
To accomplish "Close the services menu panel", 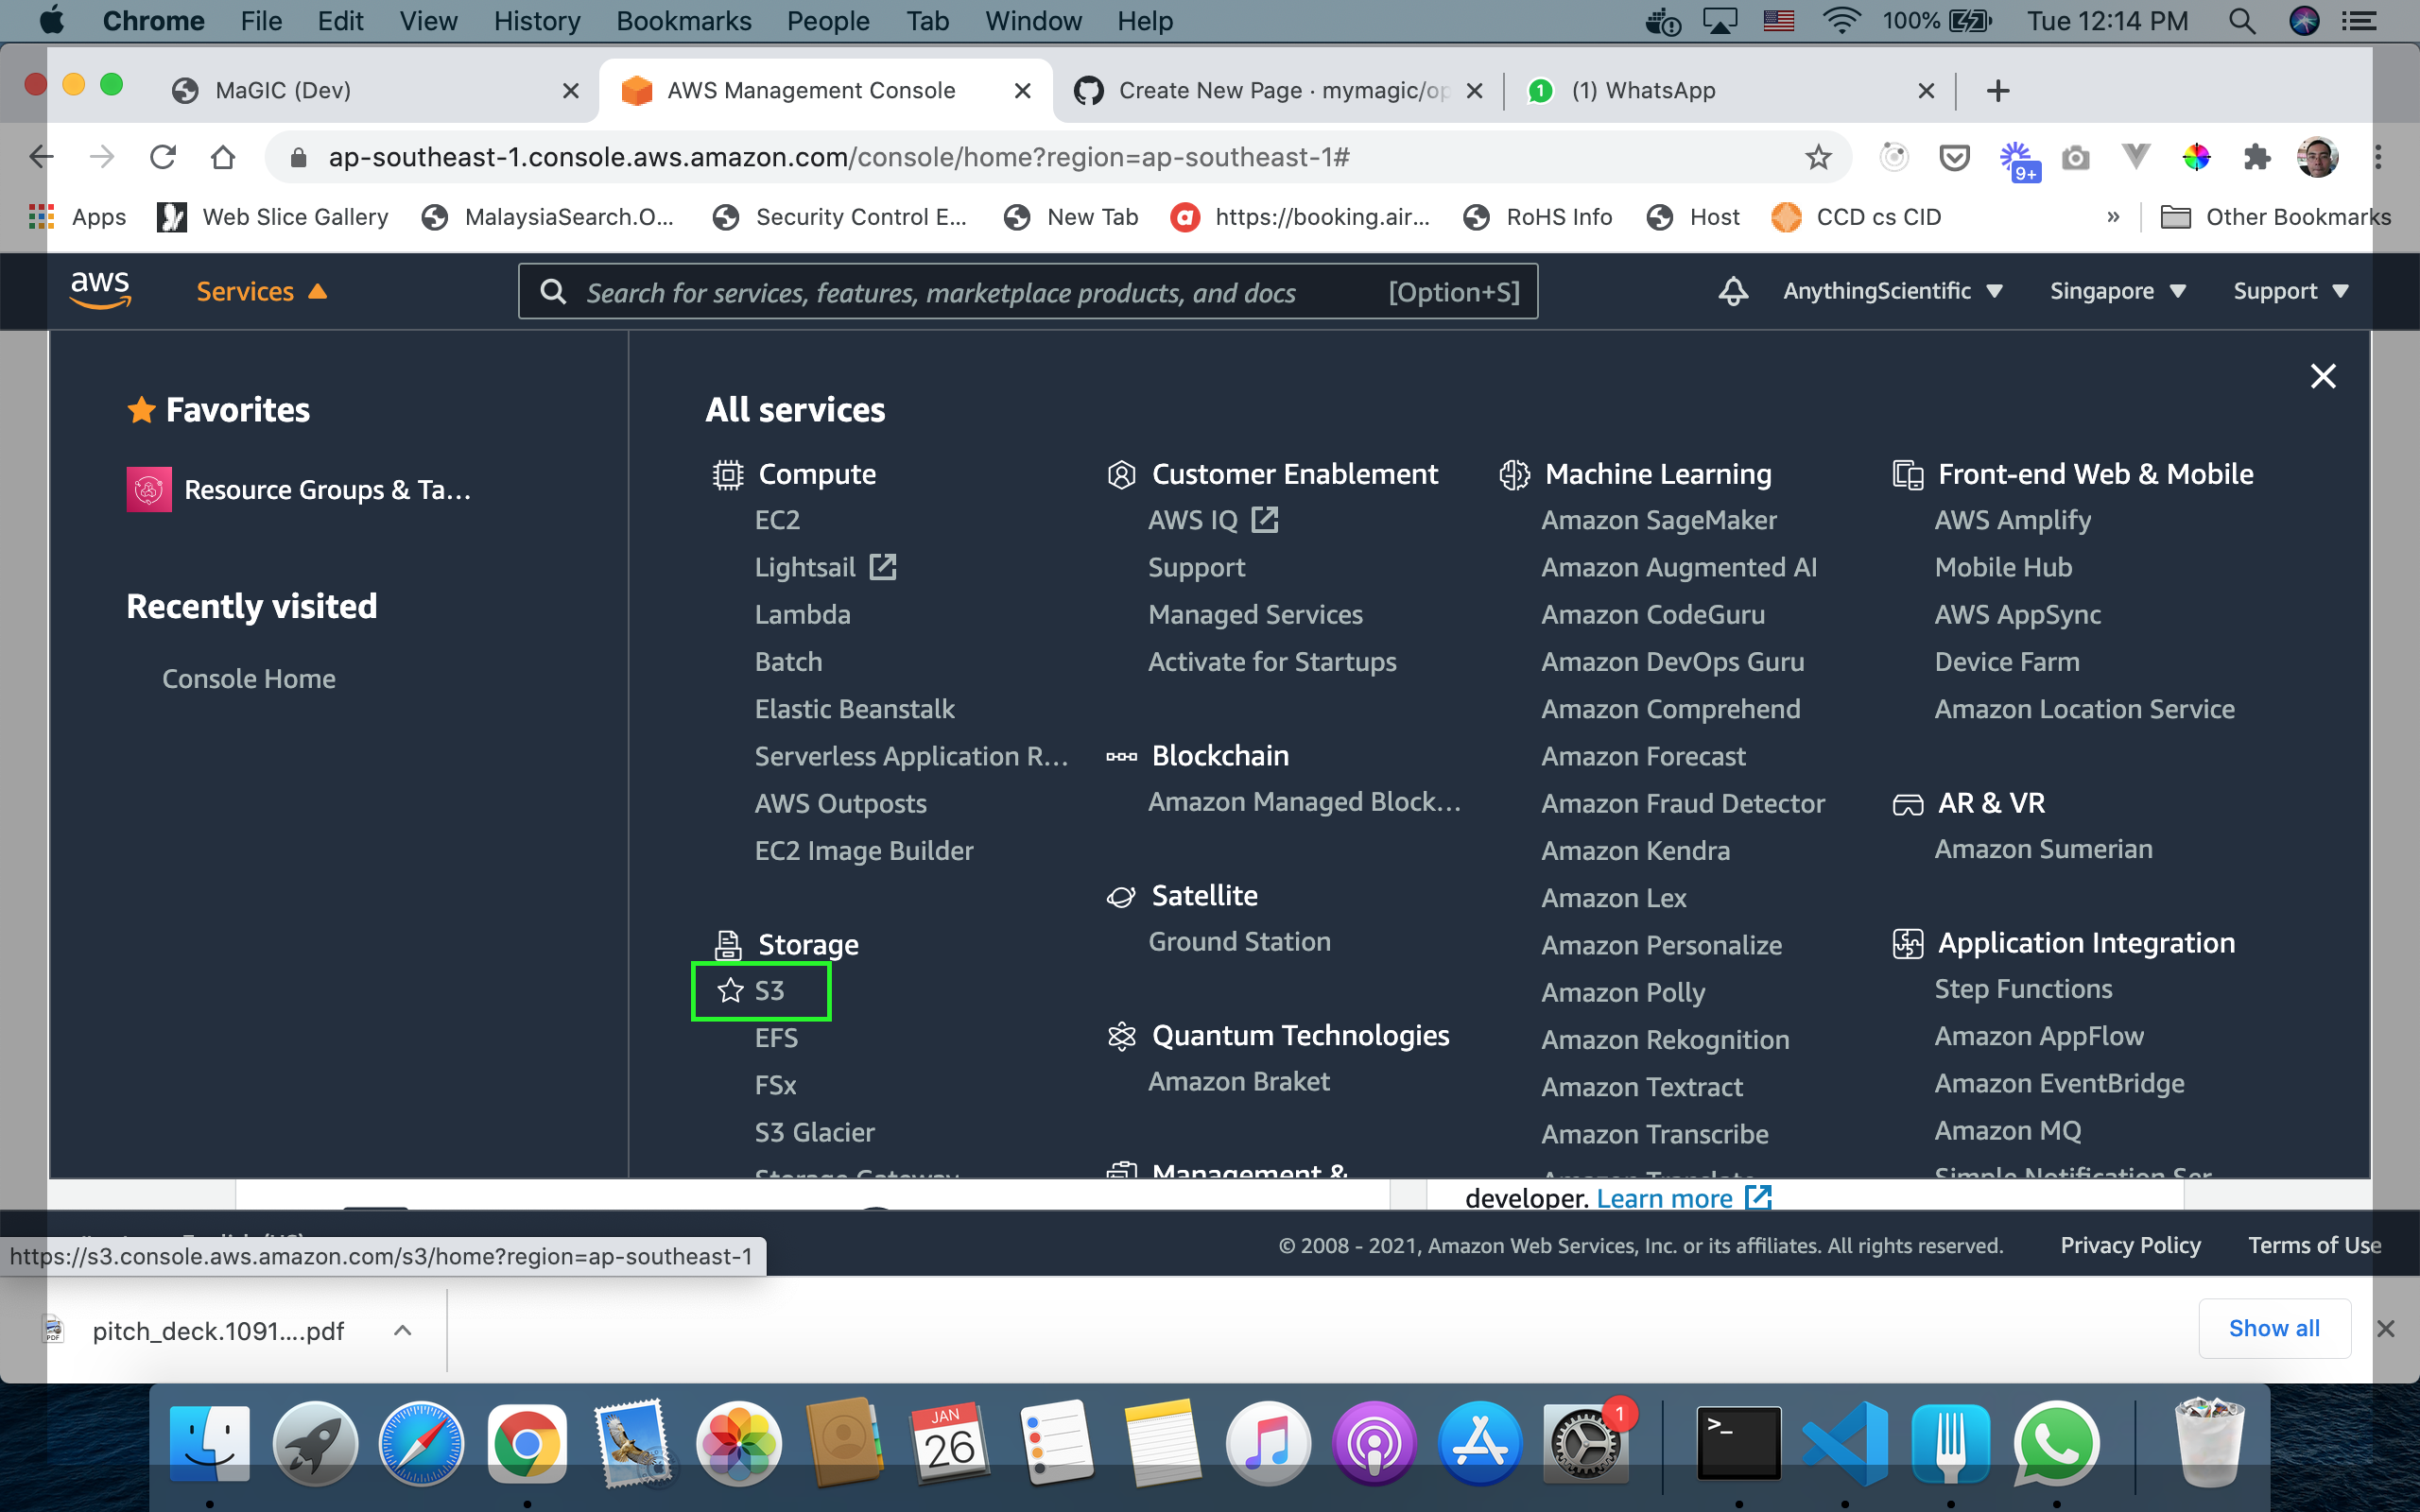I will [x=2322, y=376].
